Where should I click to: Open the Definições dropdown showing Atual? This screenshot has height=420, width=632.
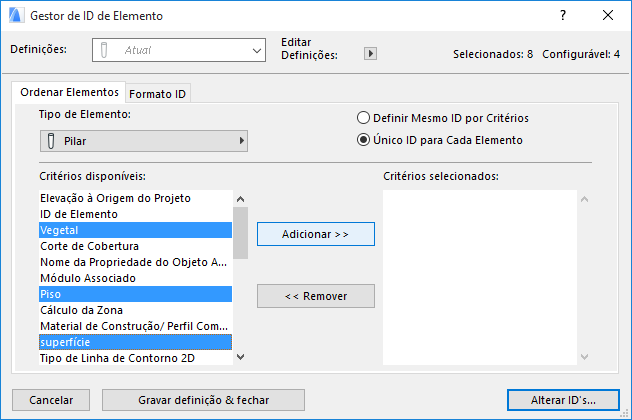(177, 48)
